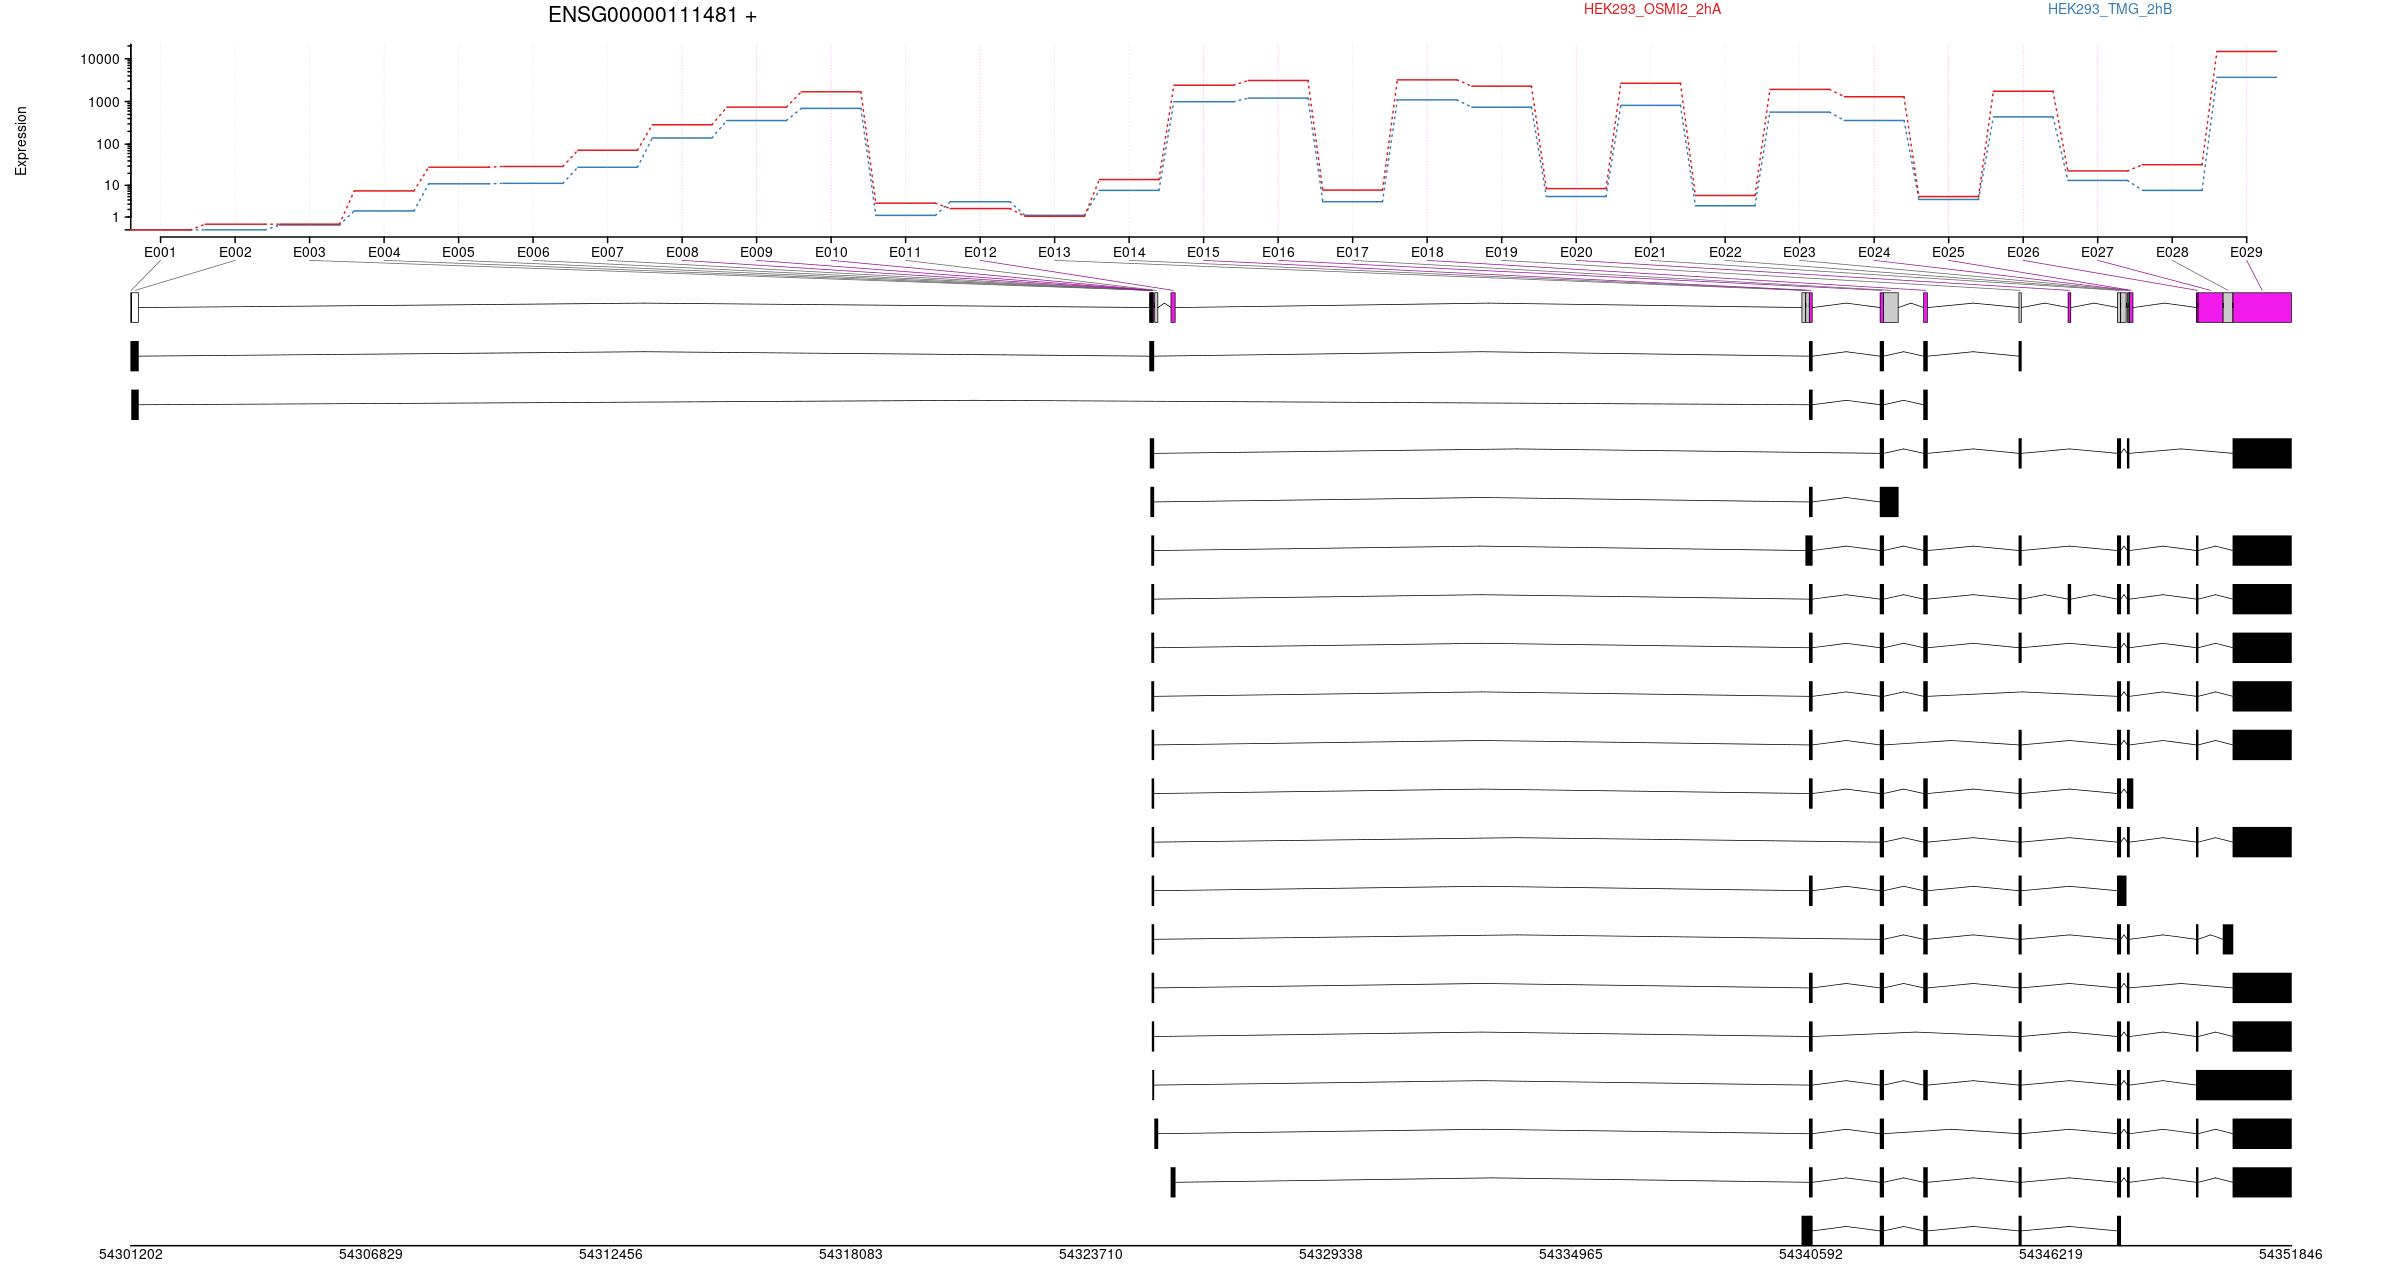Click exon bin label E001
This screenshot has width=2400, height=1270.
[160, 252]
